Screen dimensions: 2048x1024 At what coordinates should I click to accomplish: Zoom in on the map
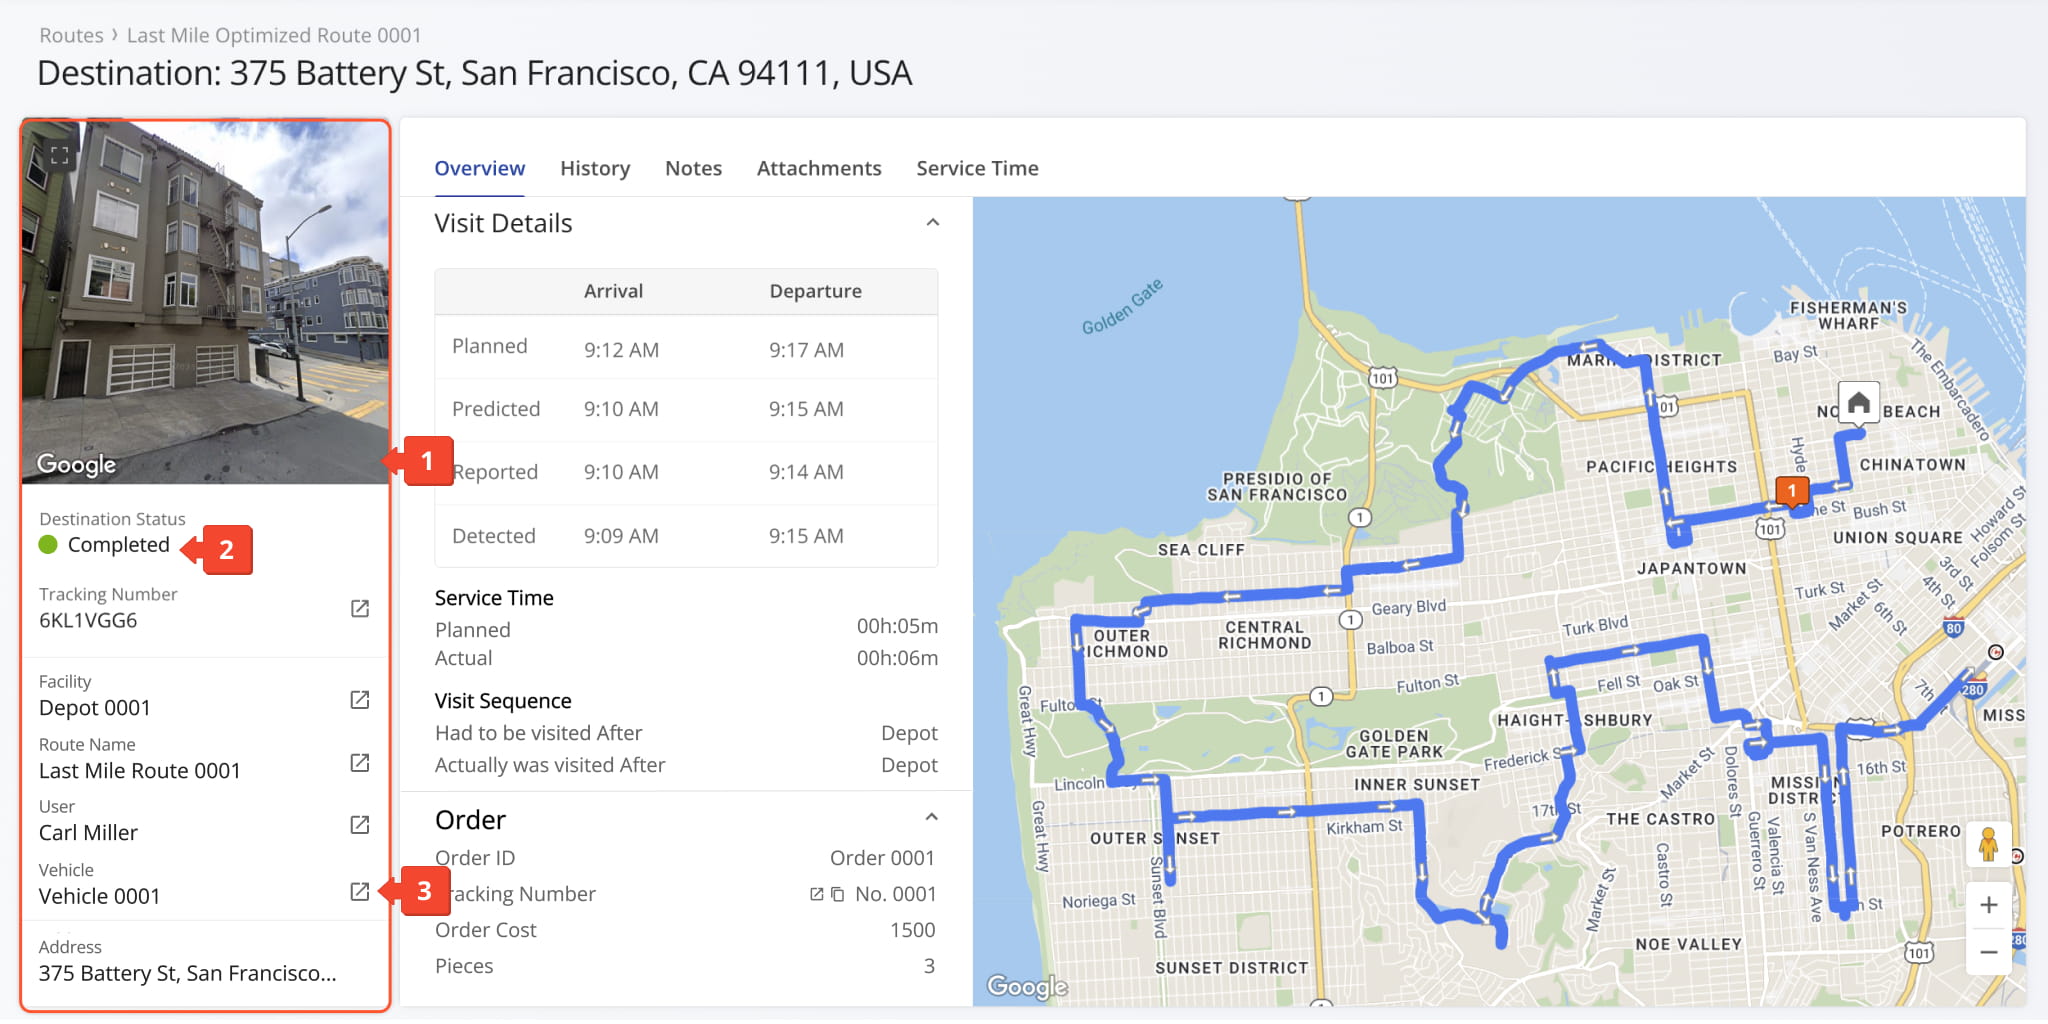(1988, 905)
